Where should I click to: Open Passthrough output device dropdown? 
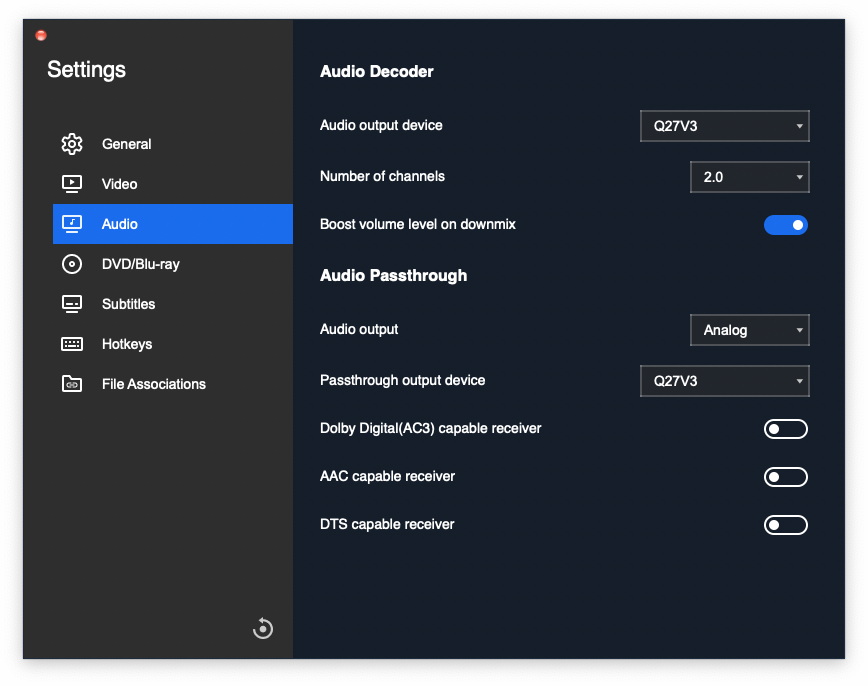click(x=725, y=381)
